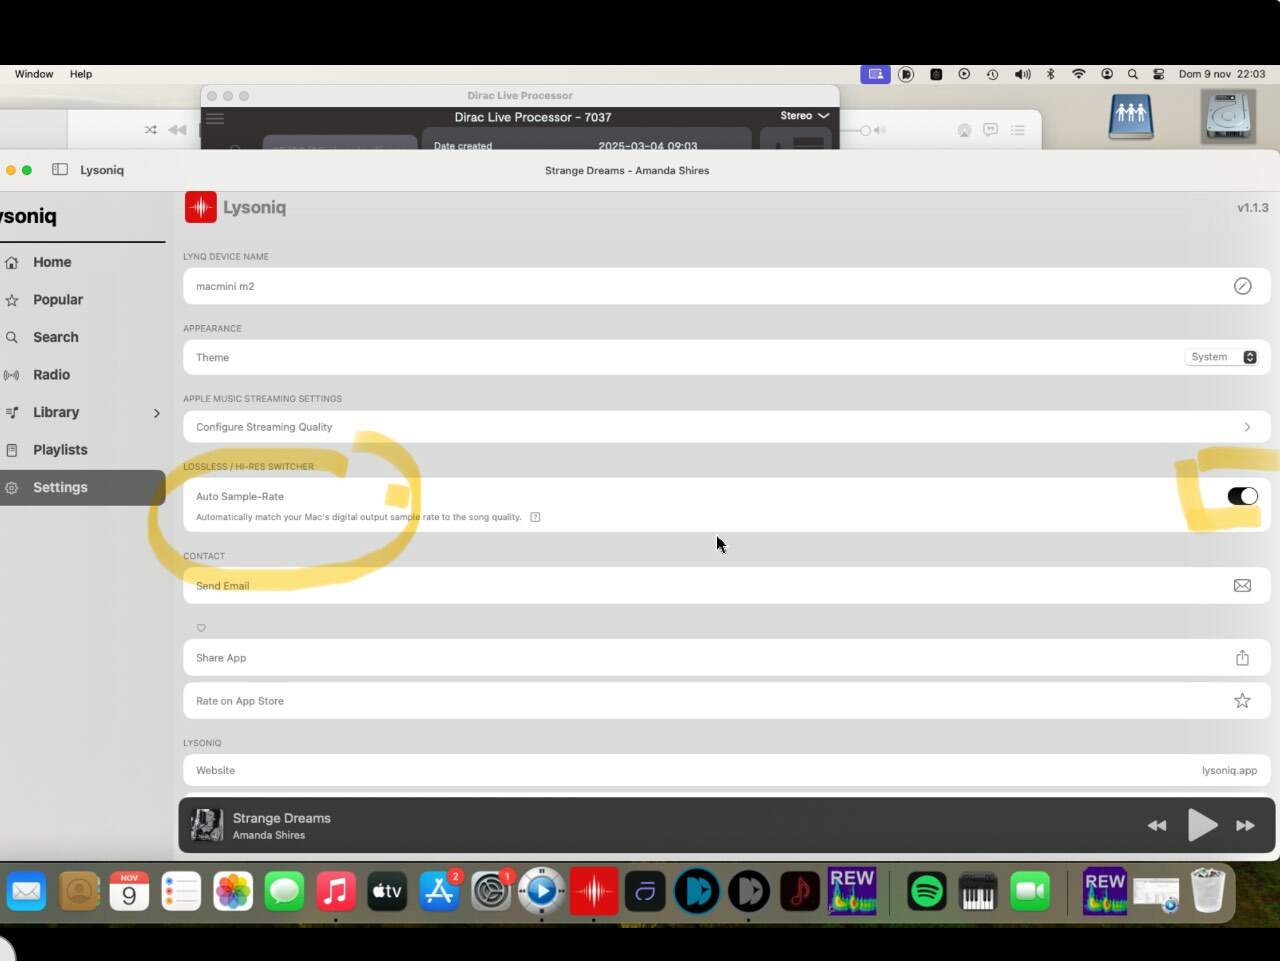The height and width of the screenshot is (961, 1280).
Task: Go back to the previous track in player bar
Action: coord(1157,826)
